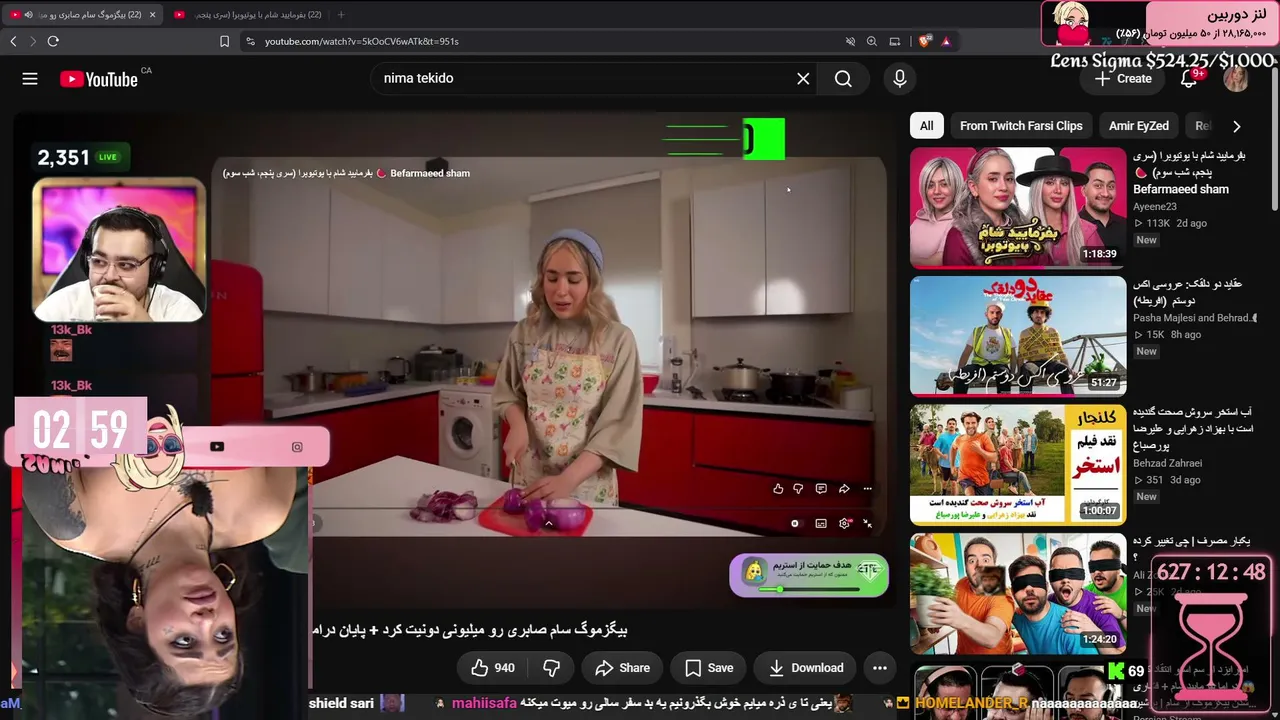Reload the YouTube page
Screen dimensions: 1280x720
pyautogui.click(x=53, y=41)
